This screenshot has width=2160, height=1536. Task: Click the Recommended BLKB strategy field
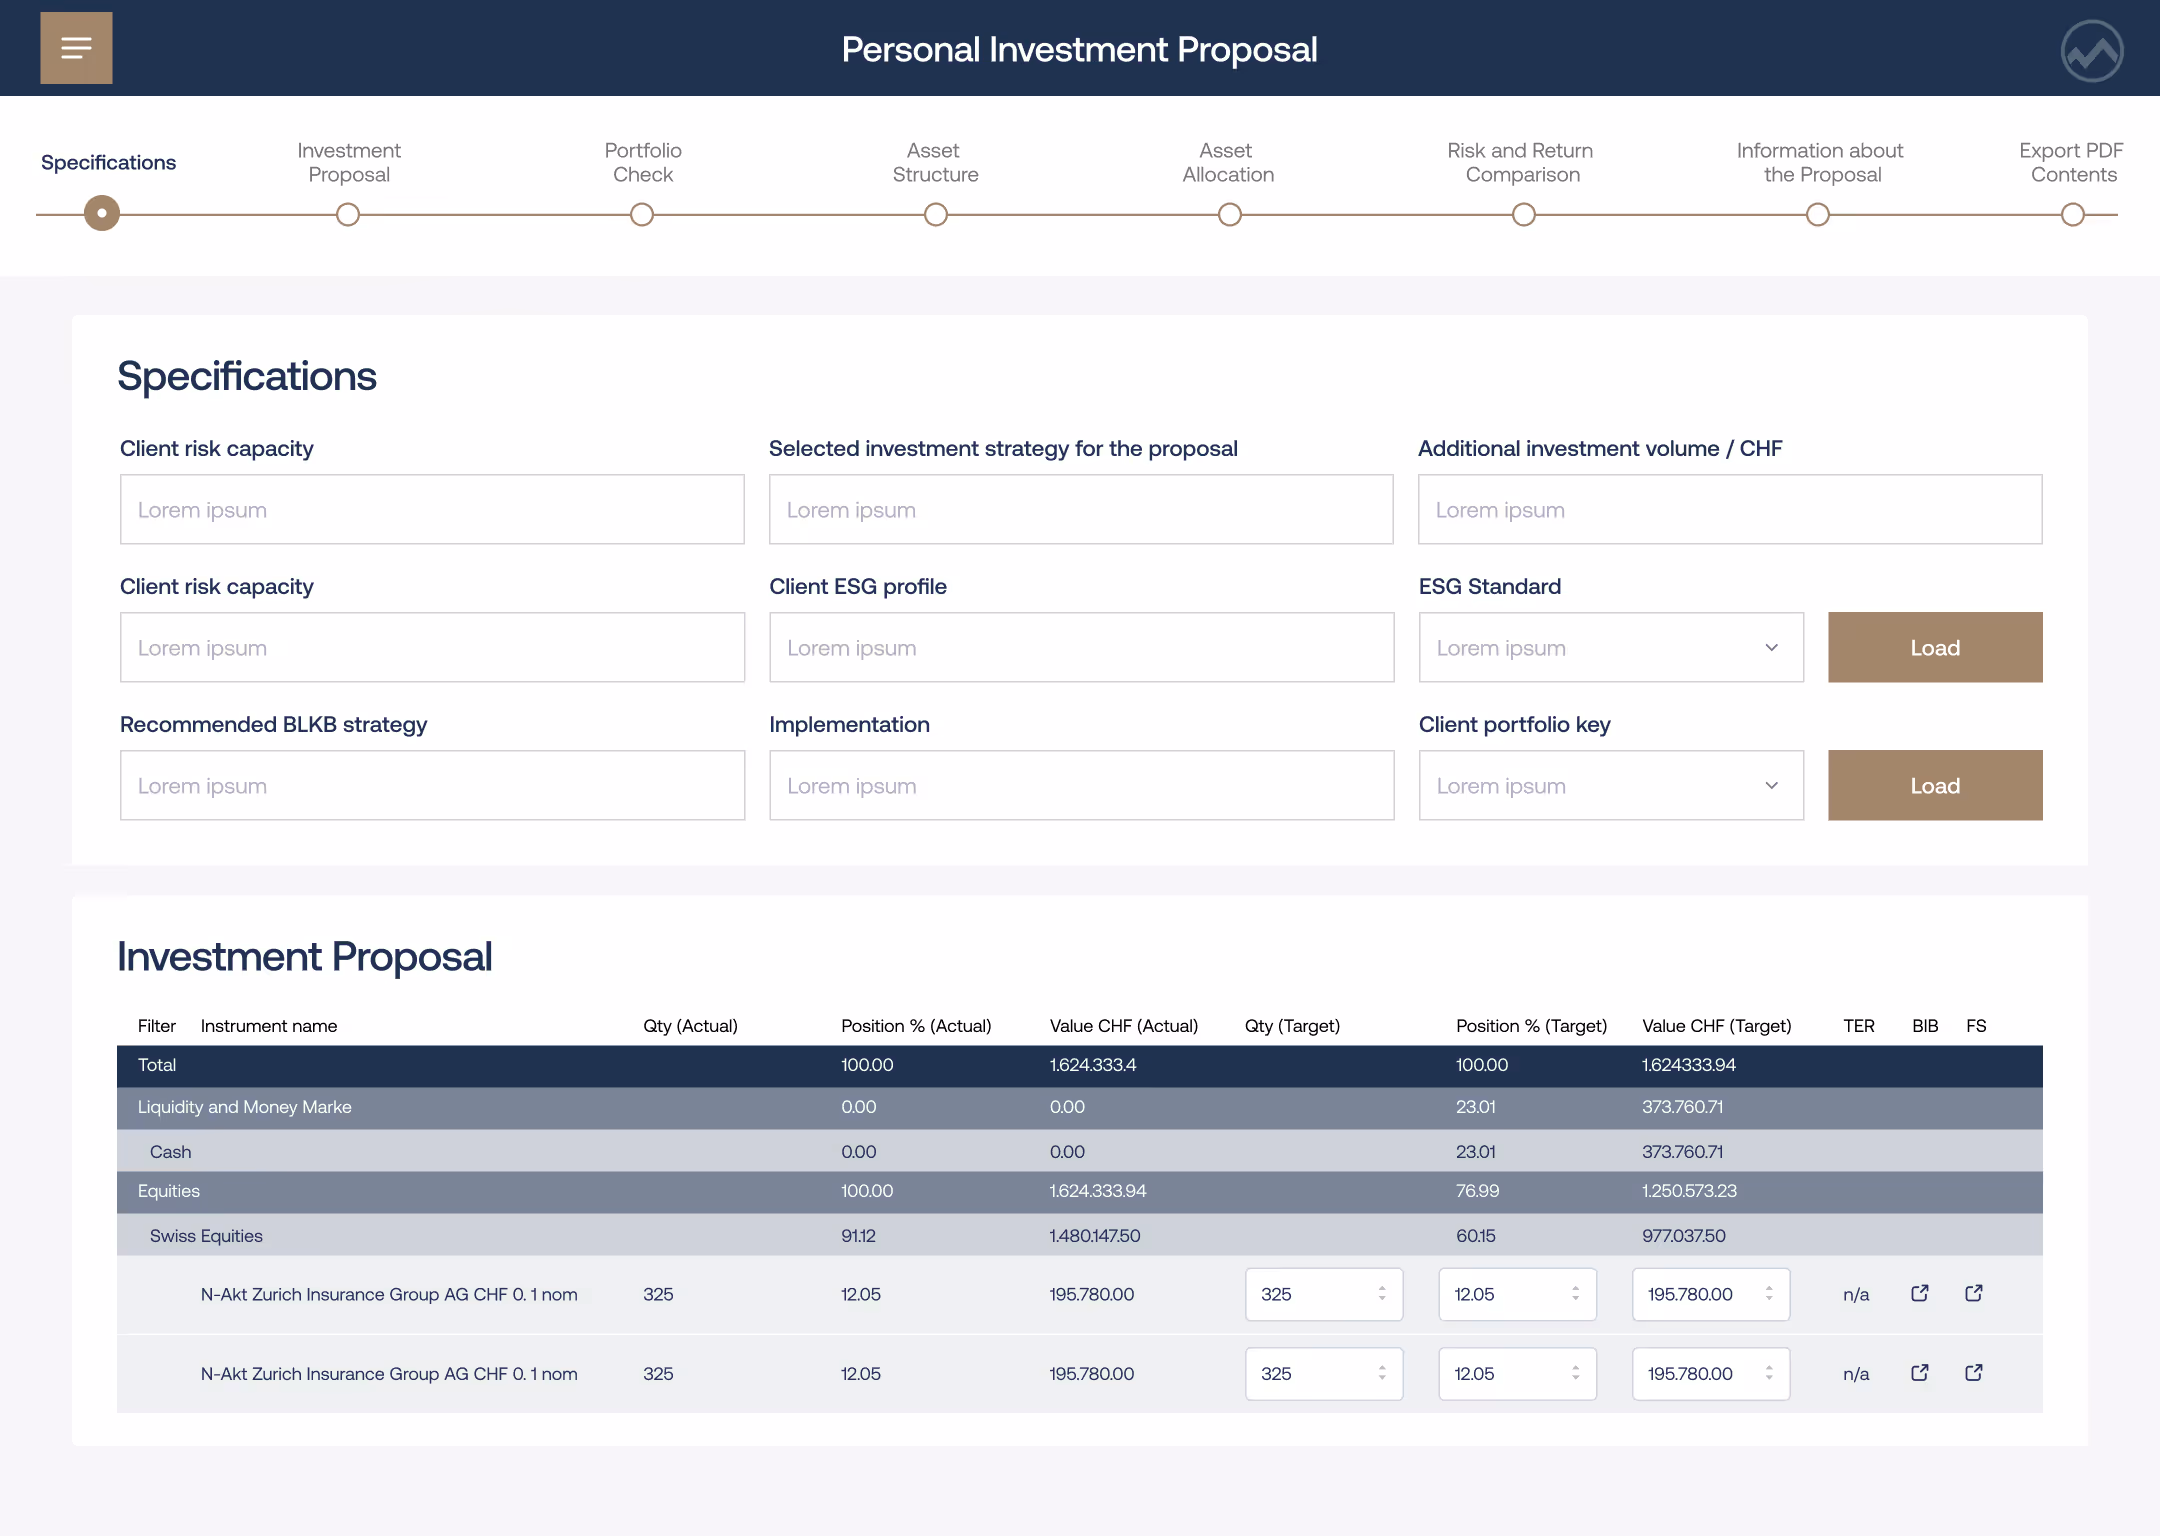[432, 786]
